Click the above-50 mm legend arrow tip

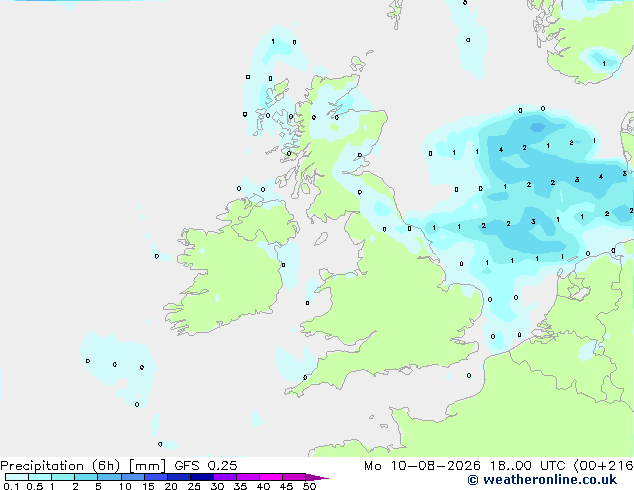pos(317,477)
